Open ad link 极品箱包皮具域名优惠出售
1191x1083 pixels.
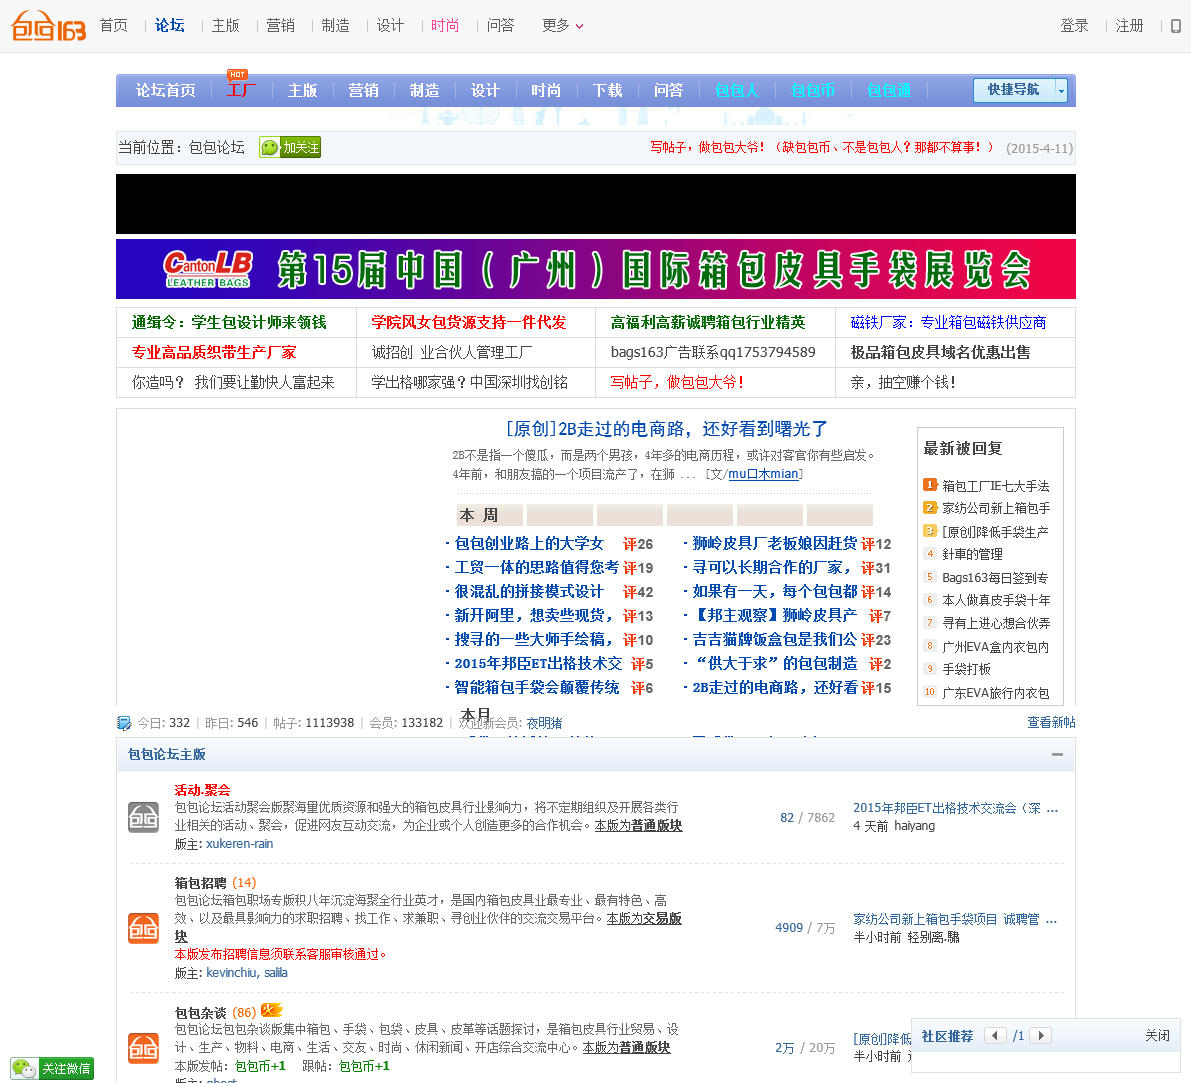pos(940,352)
